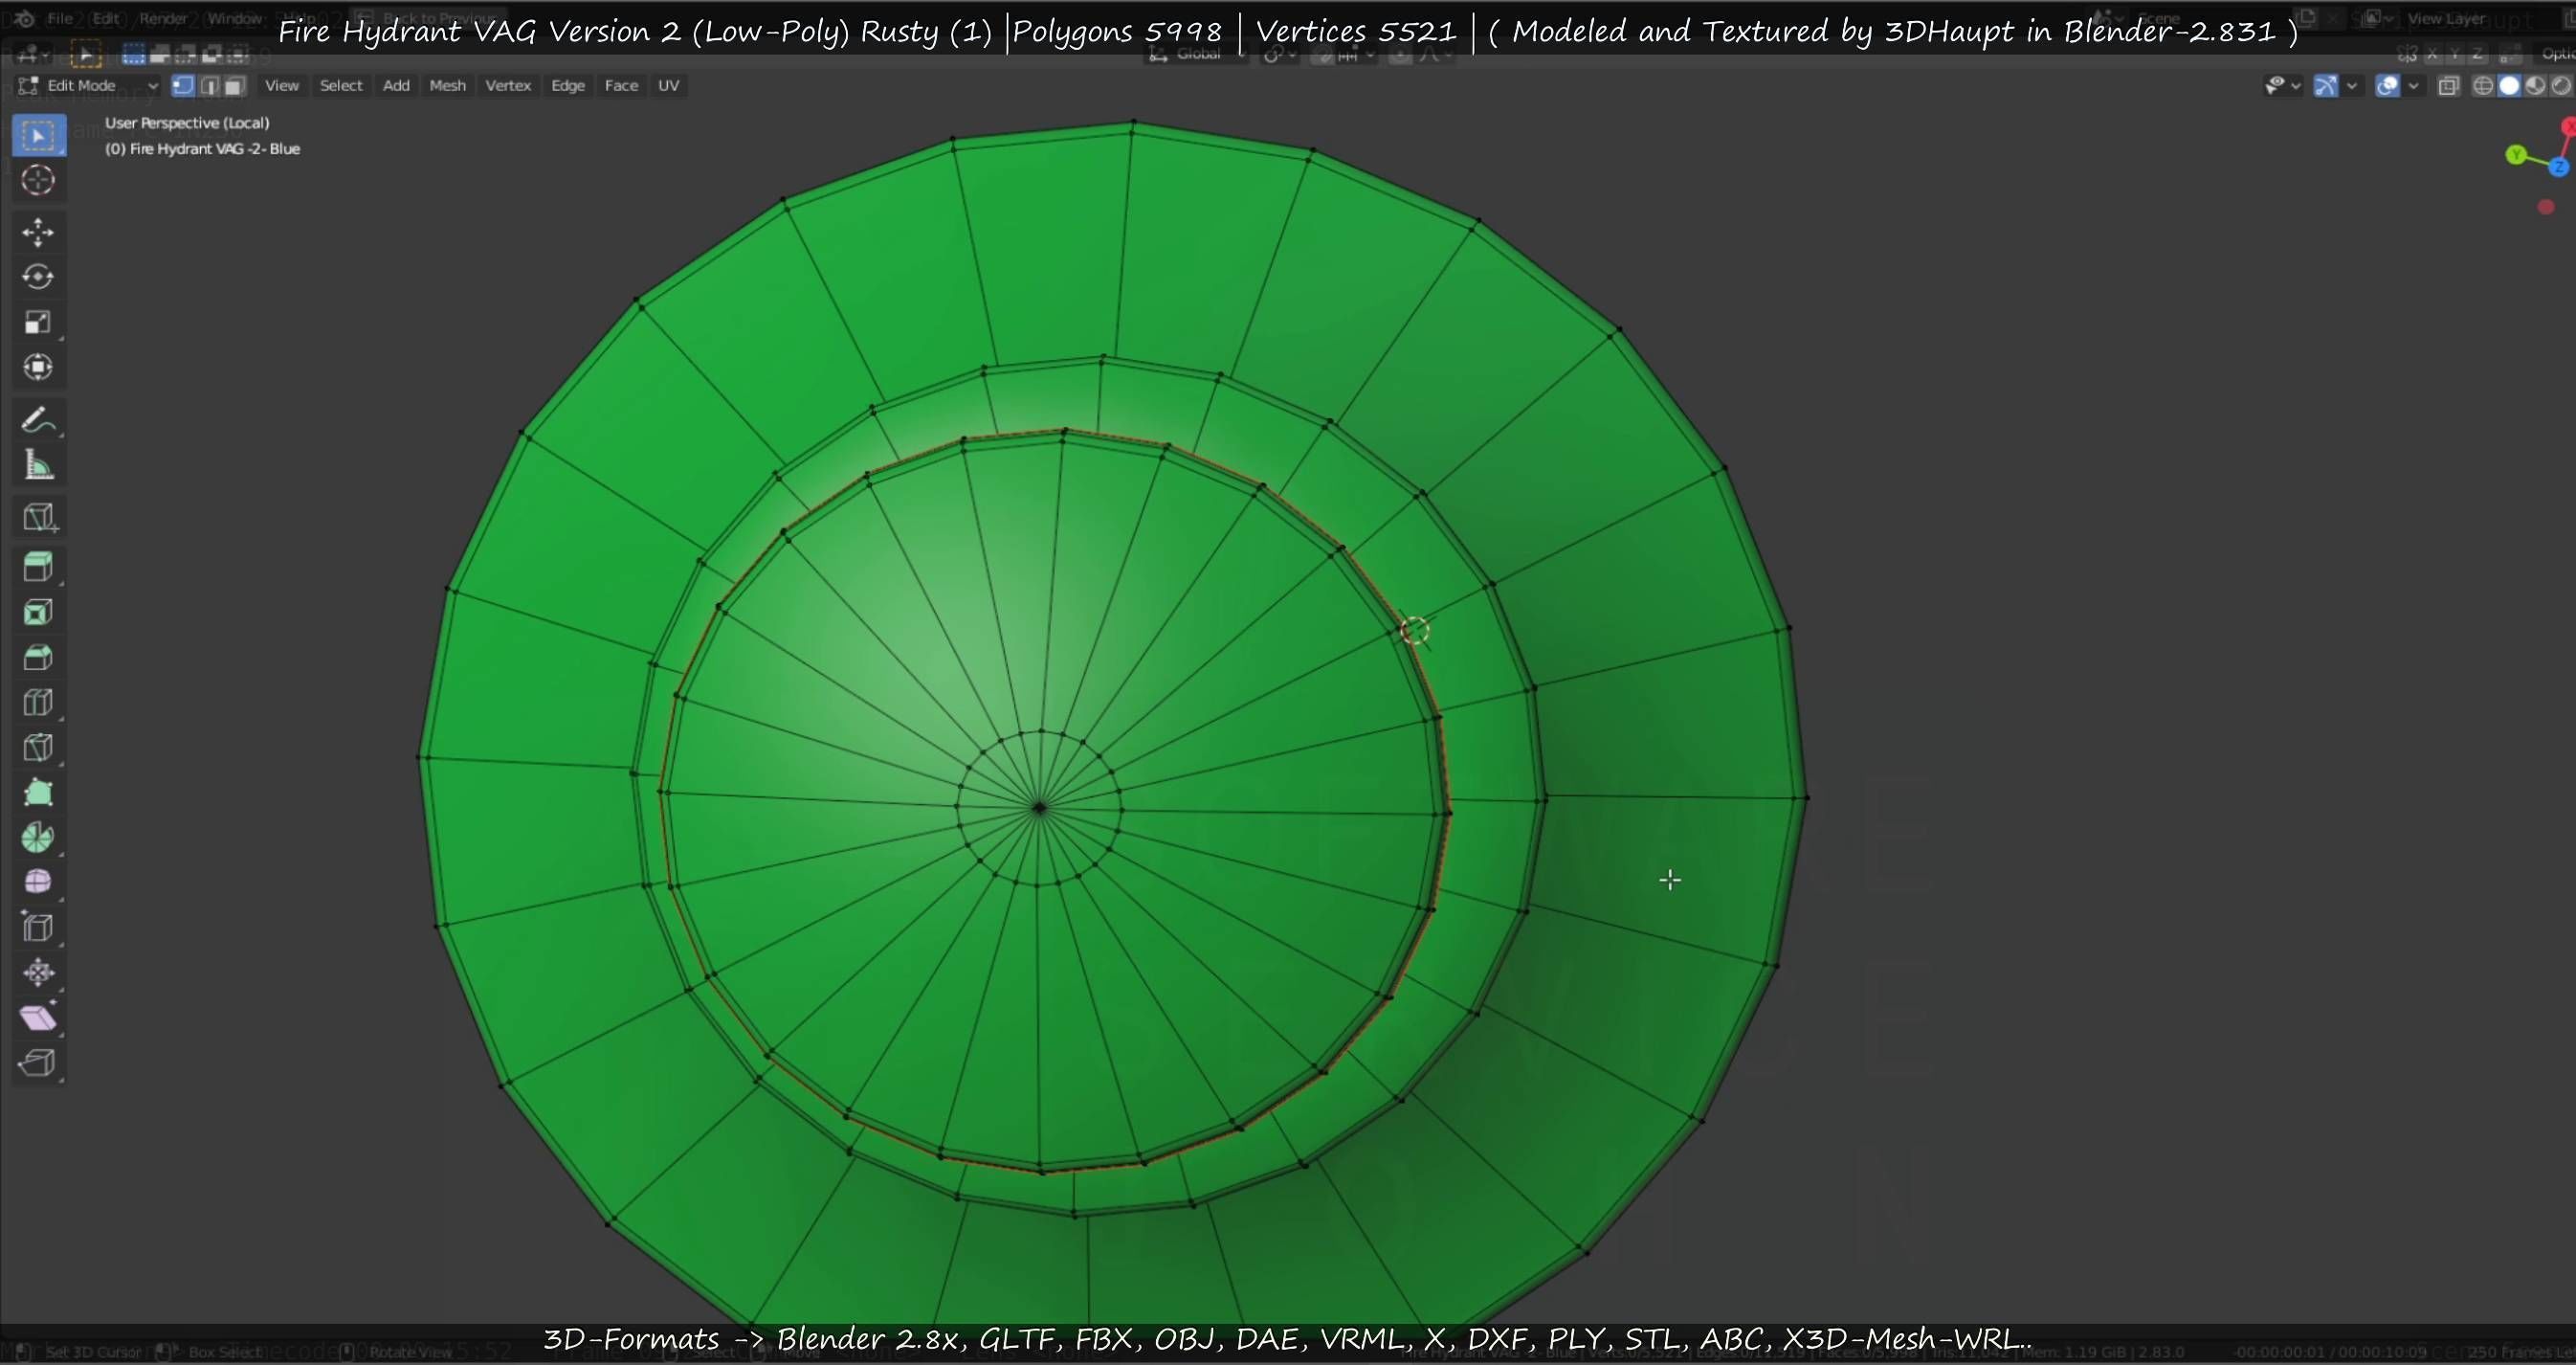
Task: Toggle viewport gizmos visibility
Action: (2325, 86)
